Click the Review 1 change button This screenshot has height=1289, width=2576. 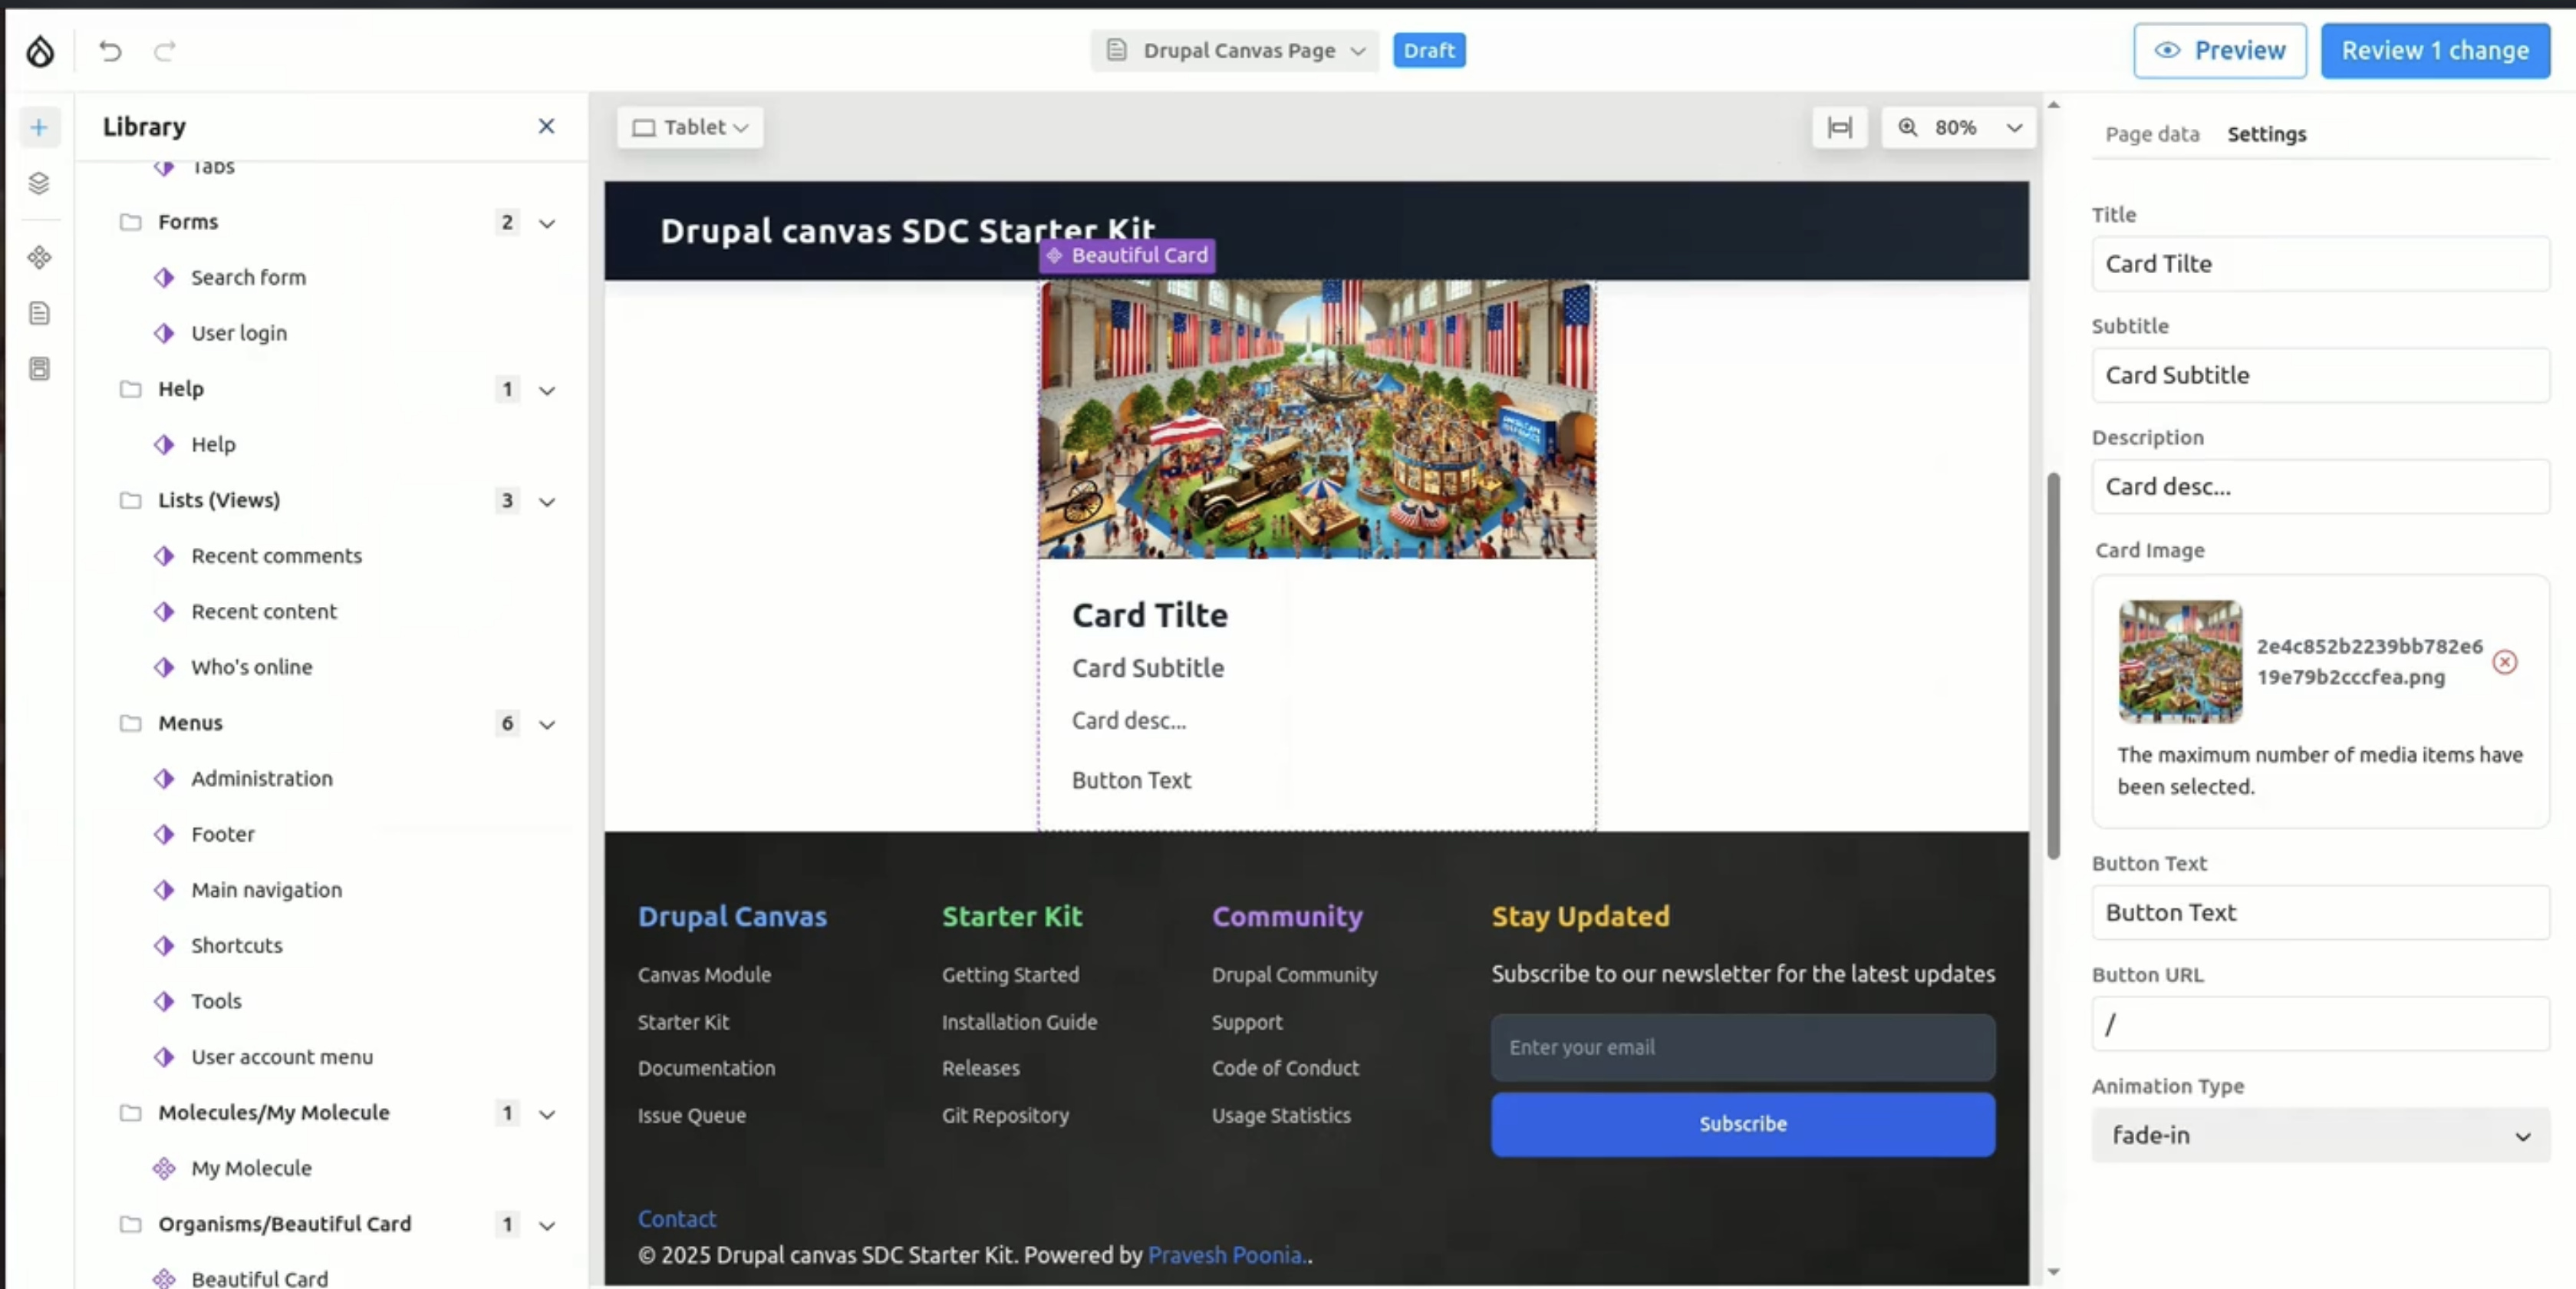[x=2434, y=51]
